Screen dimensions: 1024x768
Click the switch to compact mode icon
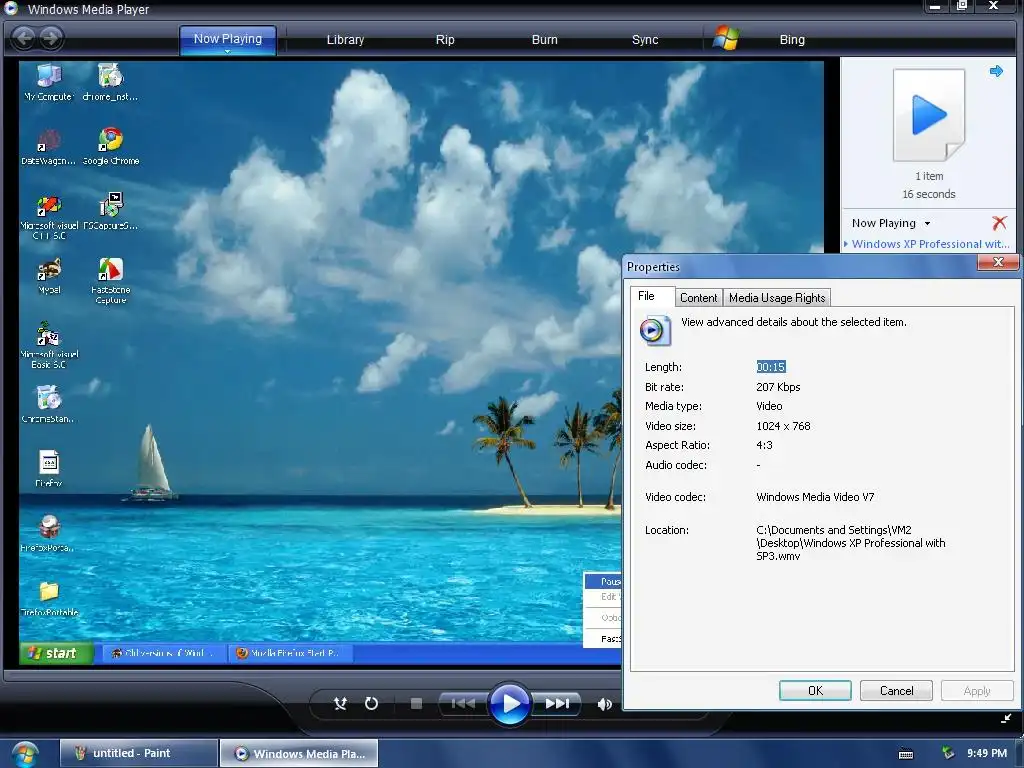[1006, 719]
